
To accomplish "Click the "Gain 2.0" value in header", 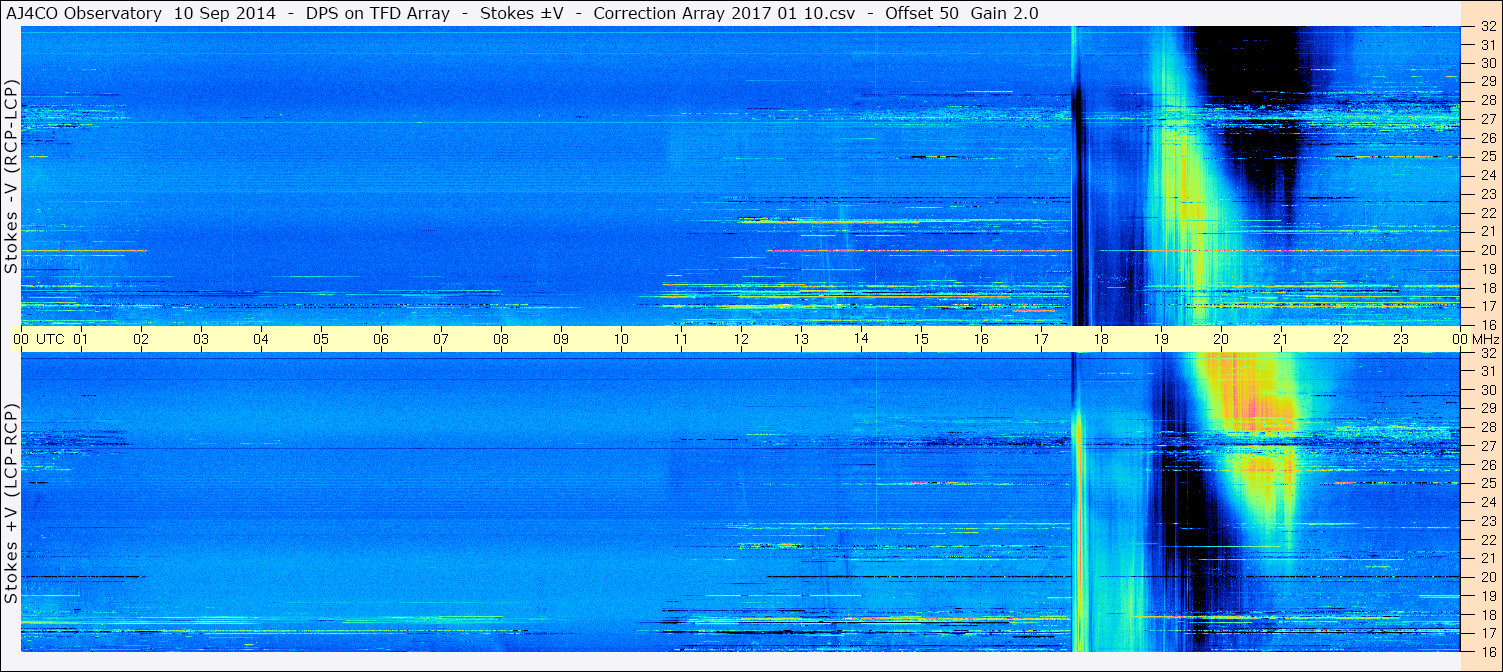I will pyautogui.click(x=1004, y=13).
